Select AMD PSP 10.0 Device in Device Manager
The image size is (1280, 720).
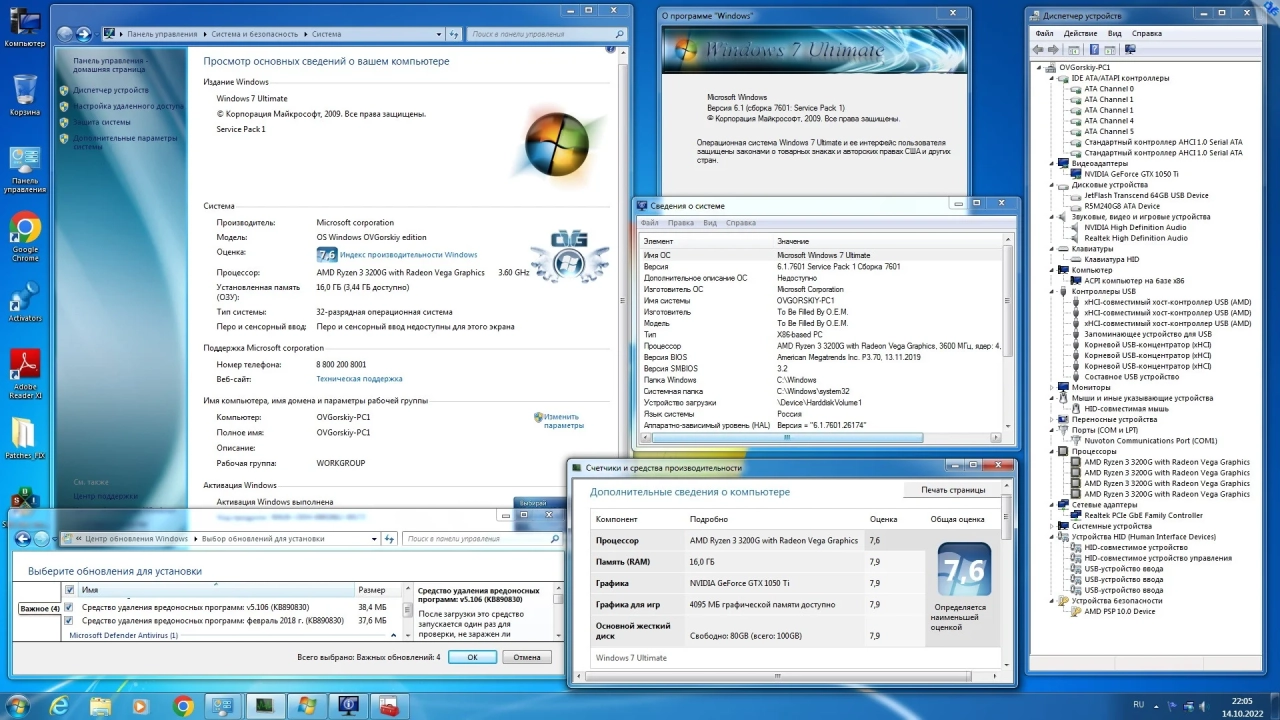pos(1119,611)
